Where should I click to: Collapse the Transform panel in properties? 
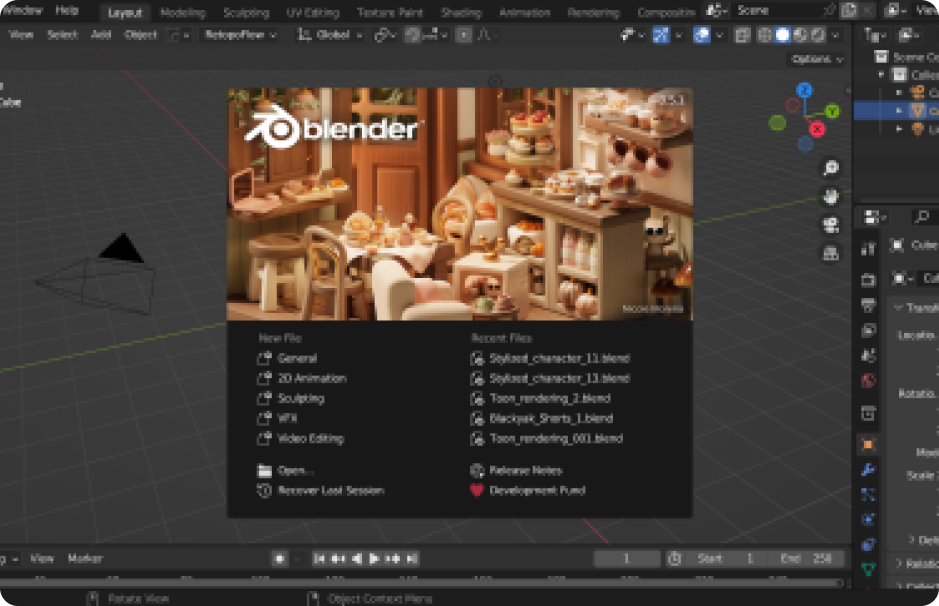tap(898, 308)
